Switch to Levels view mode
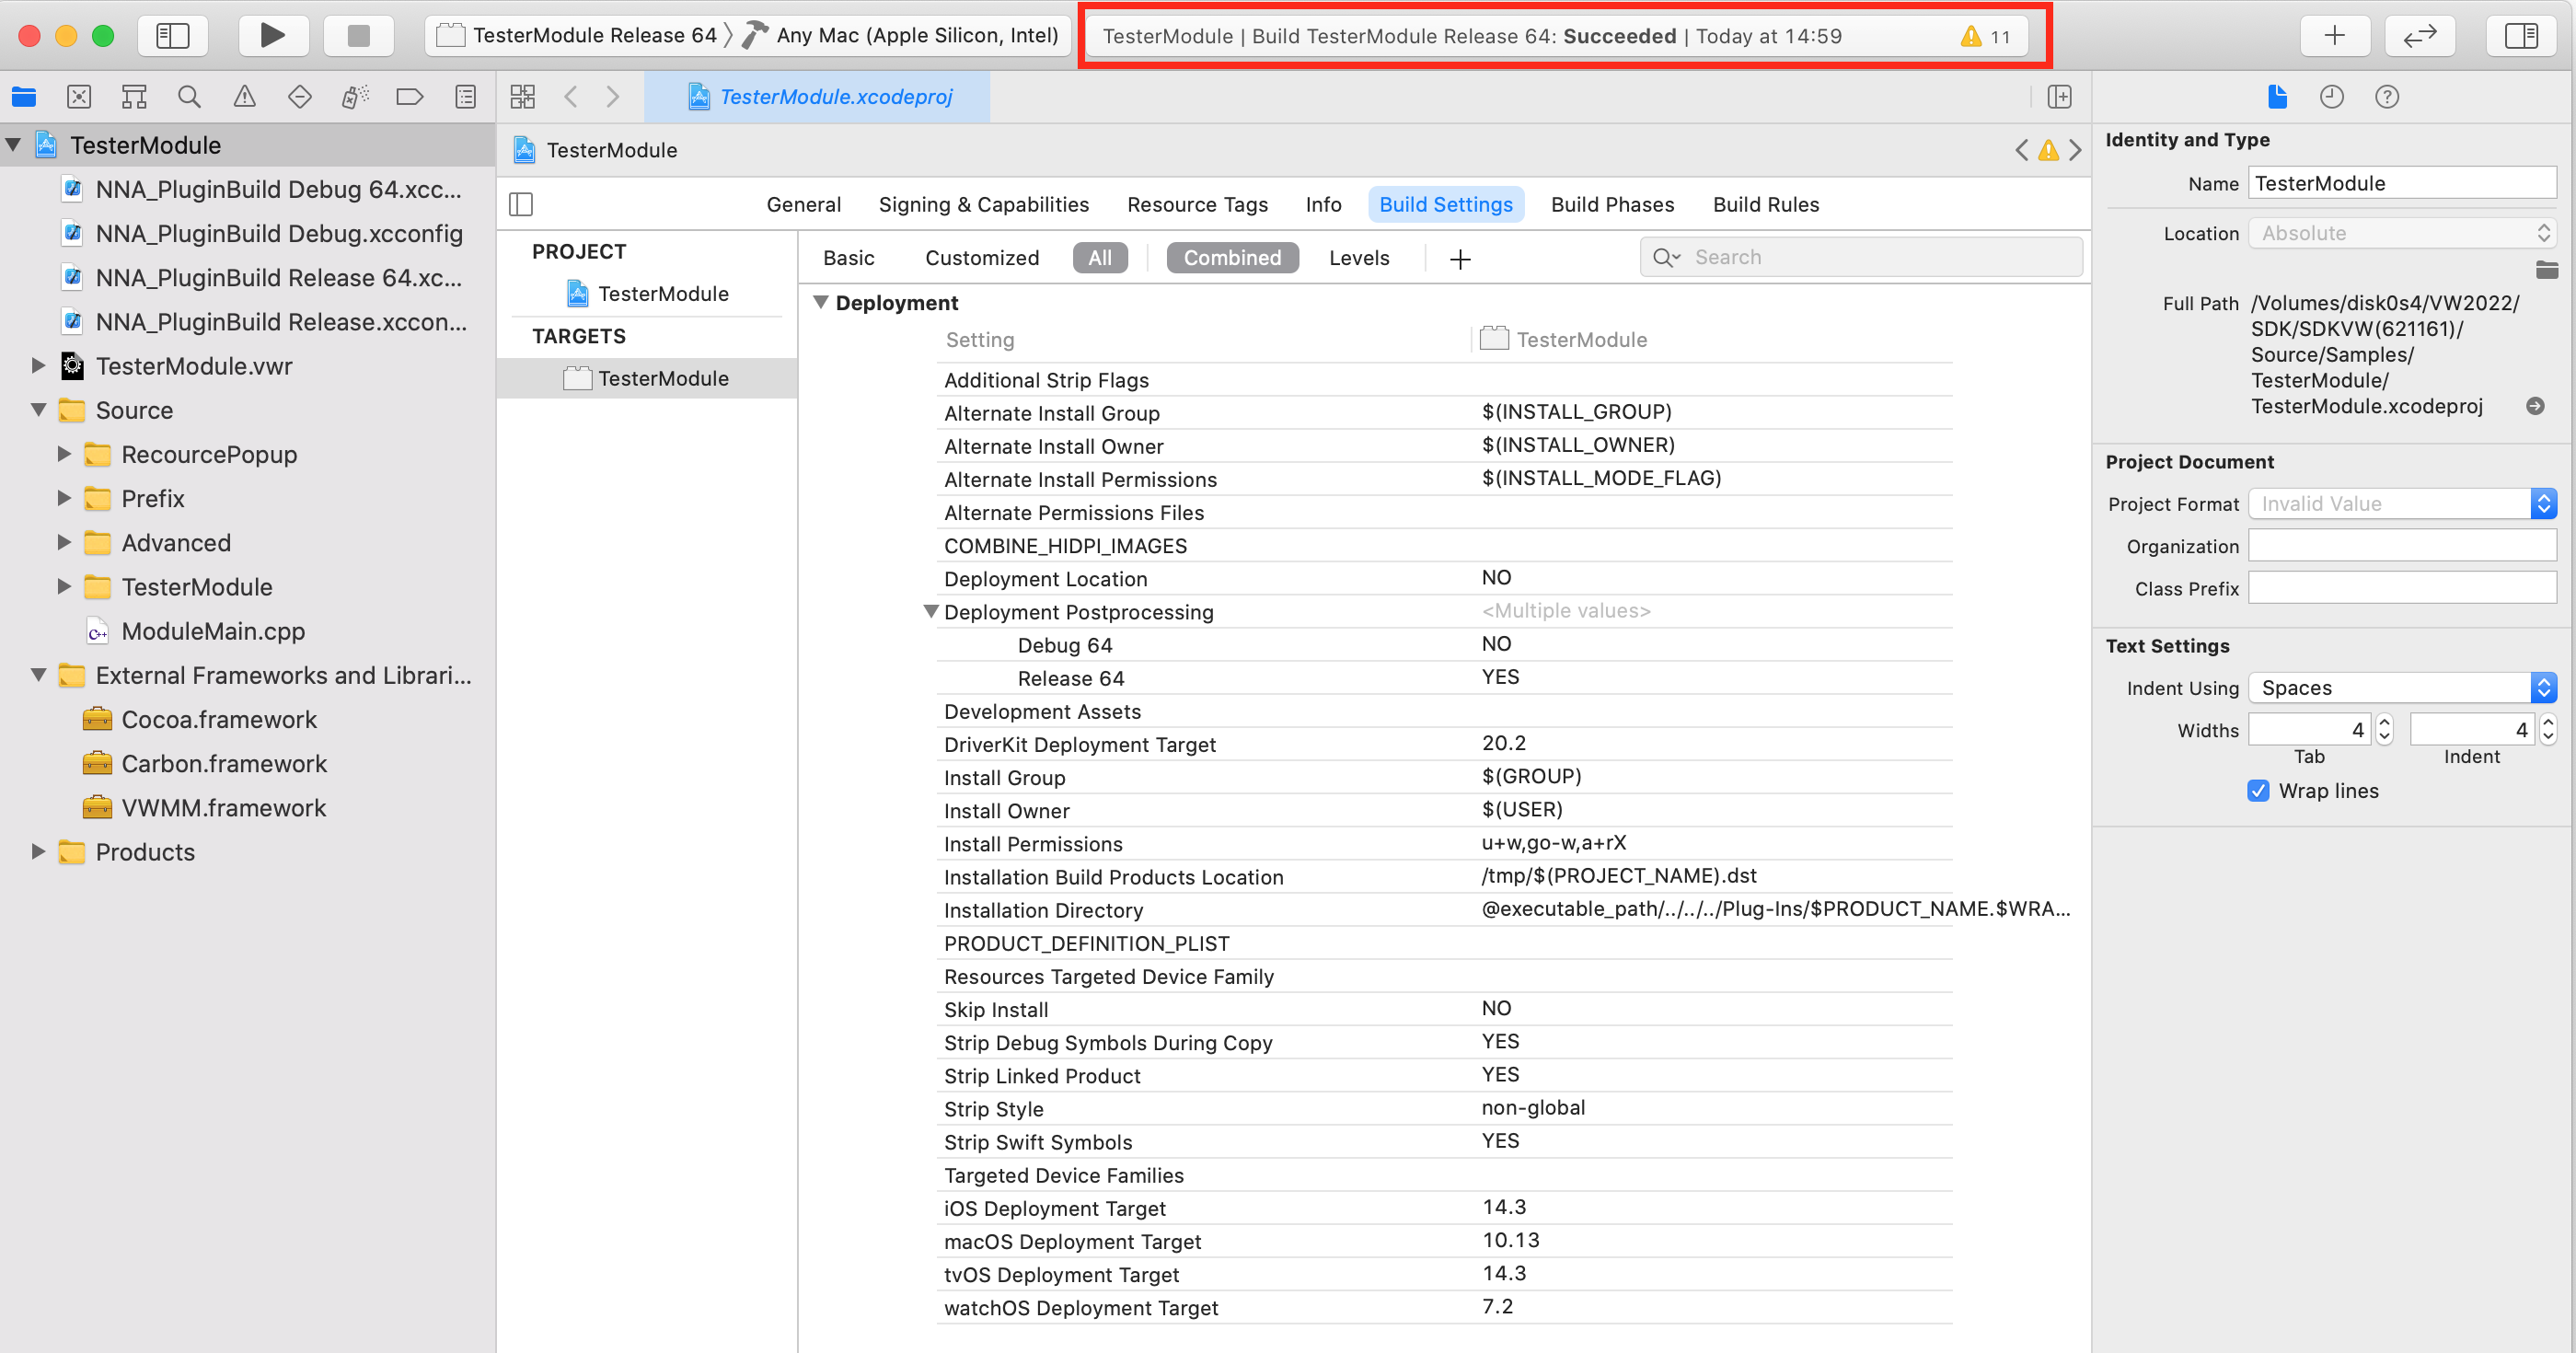 pos(1359,258)
